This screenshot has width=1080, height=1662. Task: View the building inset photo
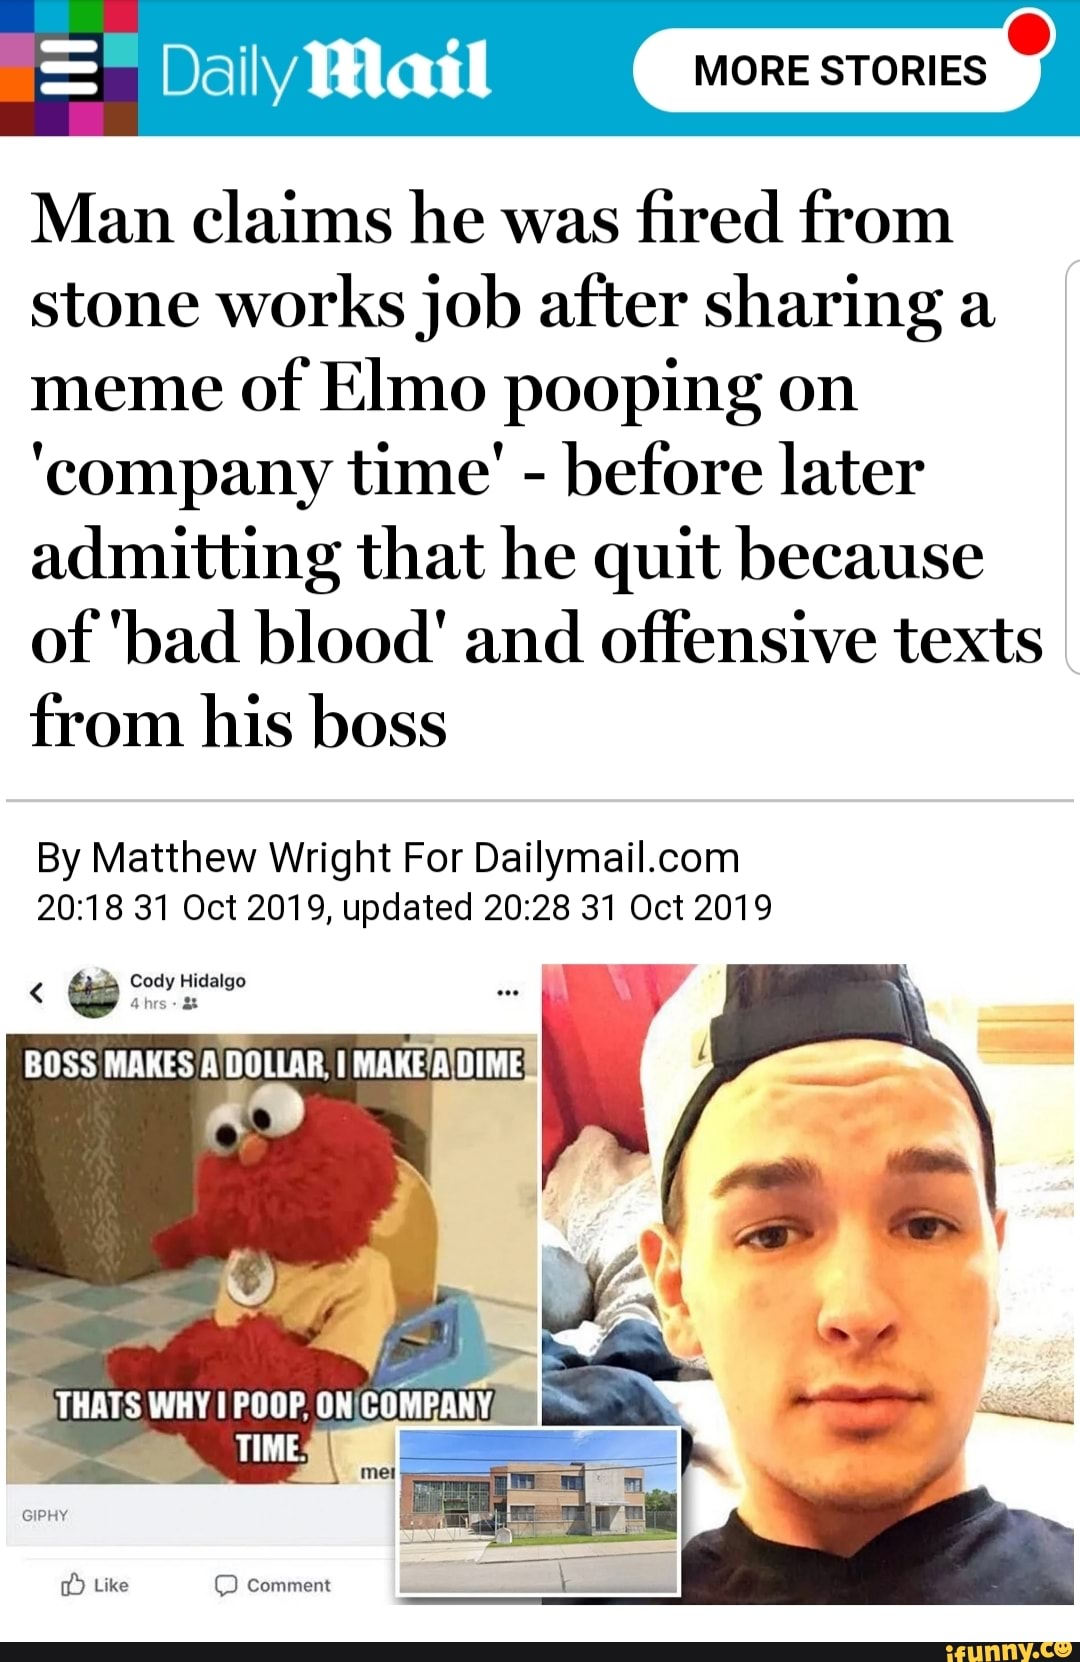pos(539,1511)
